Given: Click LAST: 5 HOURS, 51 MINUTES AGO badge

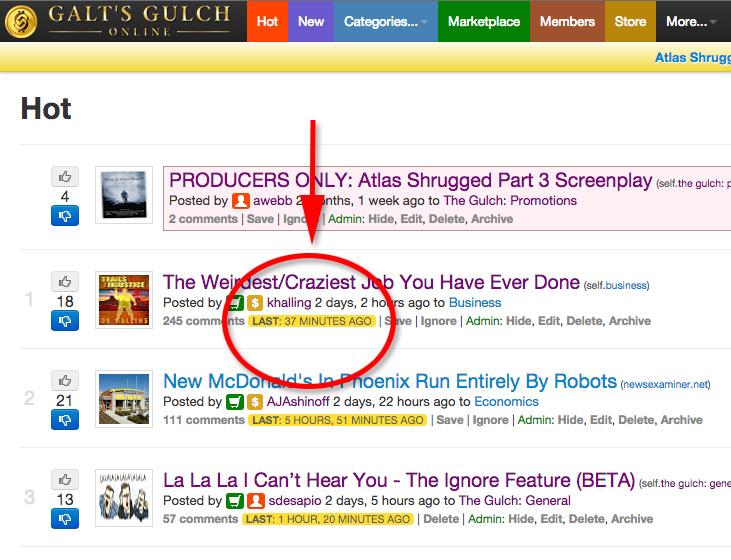Looking at the screenshot, I should [x=338, y=420].
